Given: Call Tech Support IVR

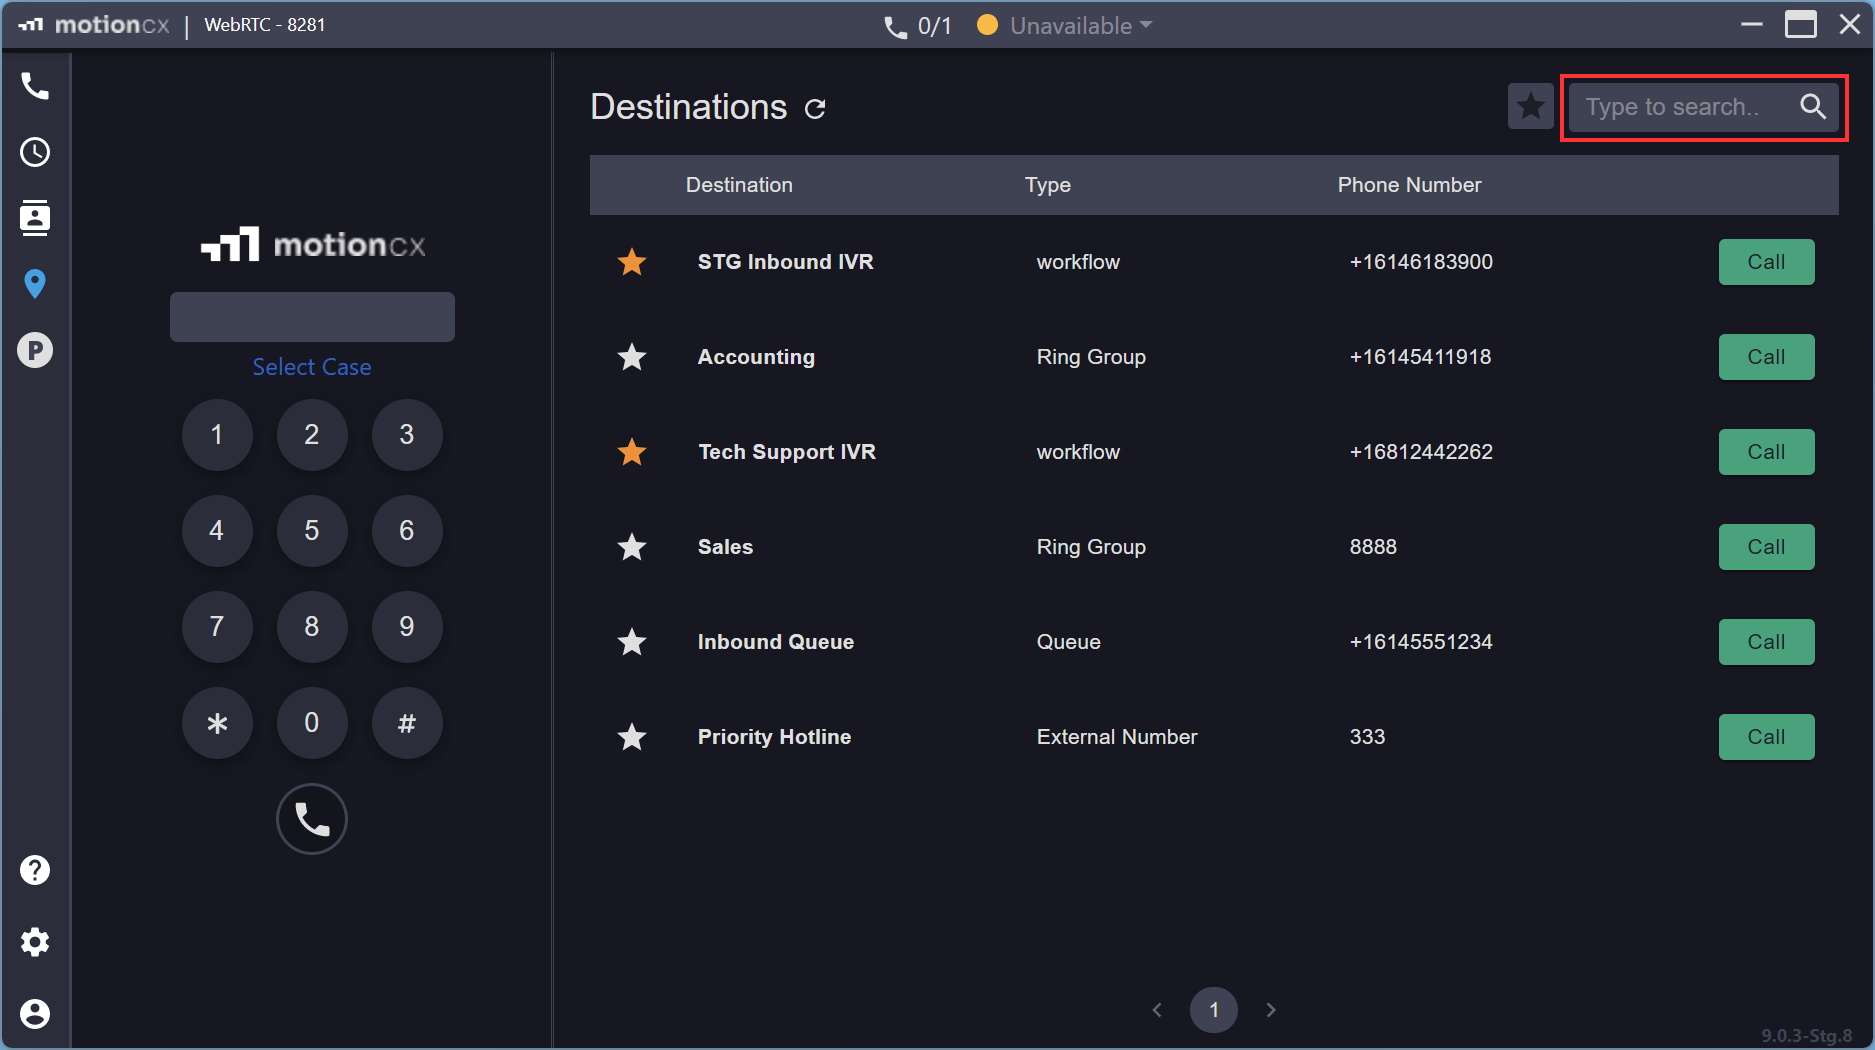Looking at the screenshot, I should pos(1766,452).
